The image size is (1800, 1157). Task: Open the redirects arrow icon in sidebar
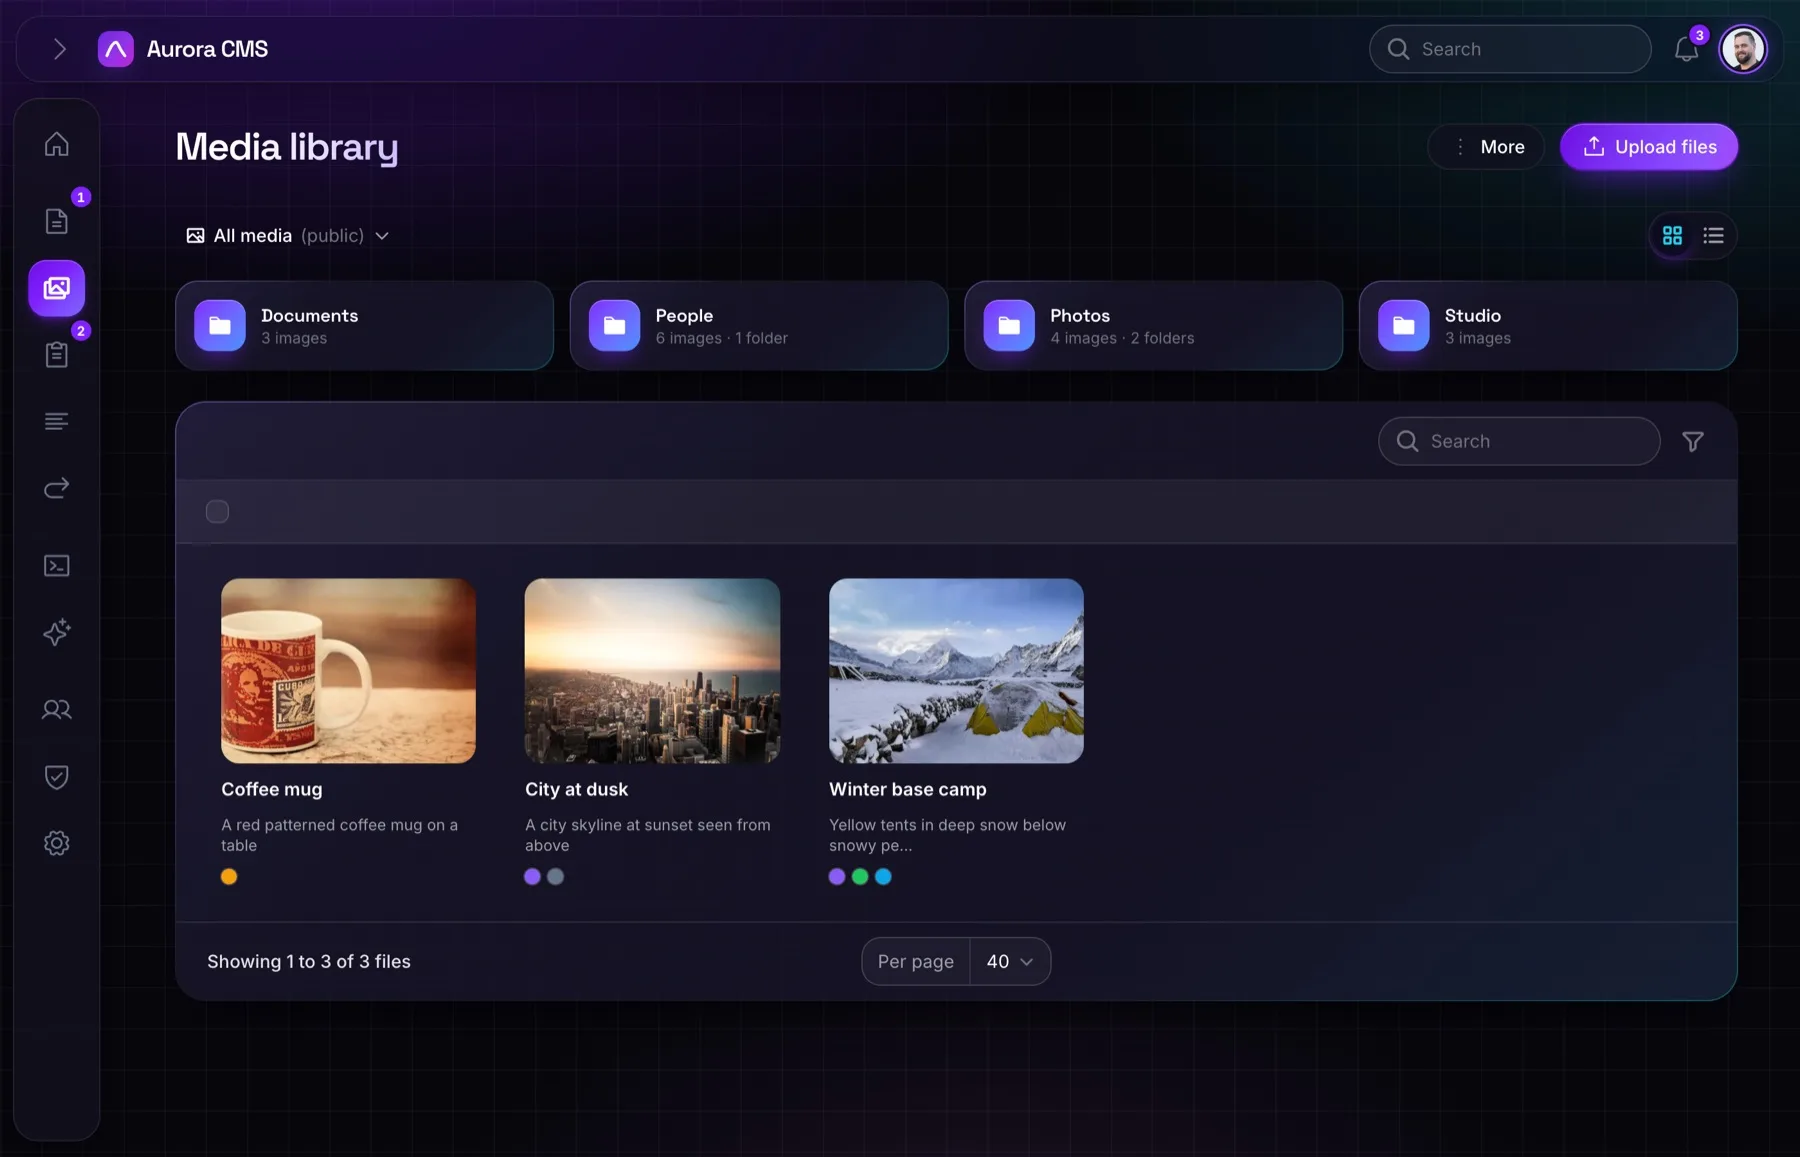[x=57, y=488]
